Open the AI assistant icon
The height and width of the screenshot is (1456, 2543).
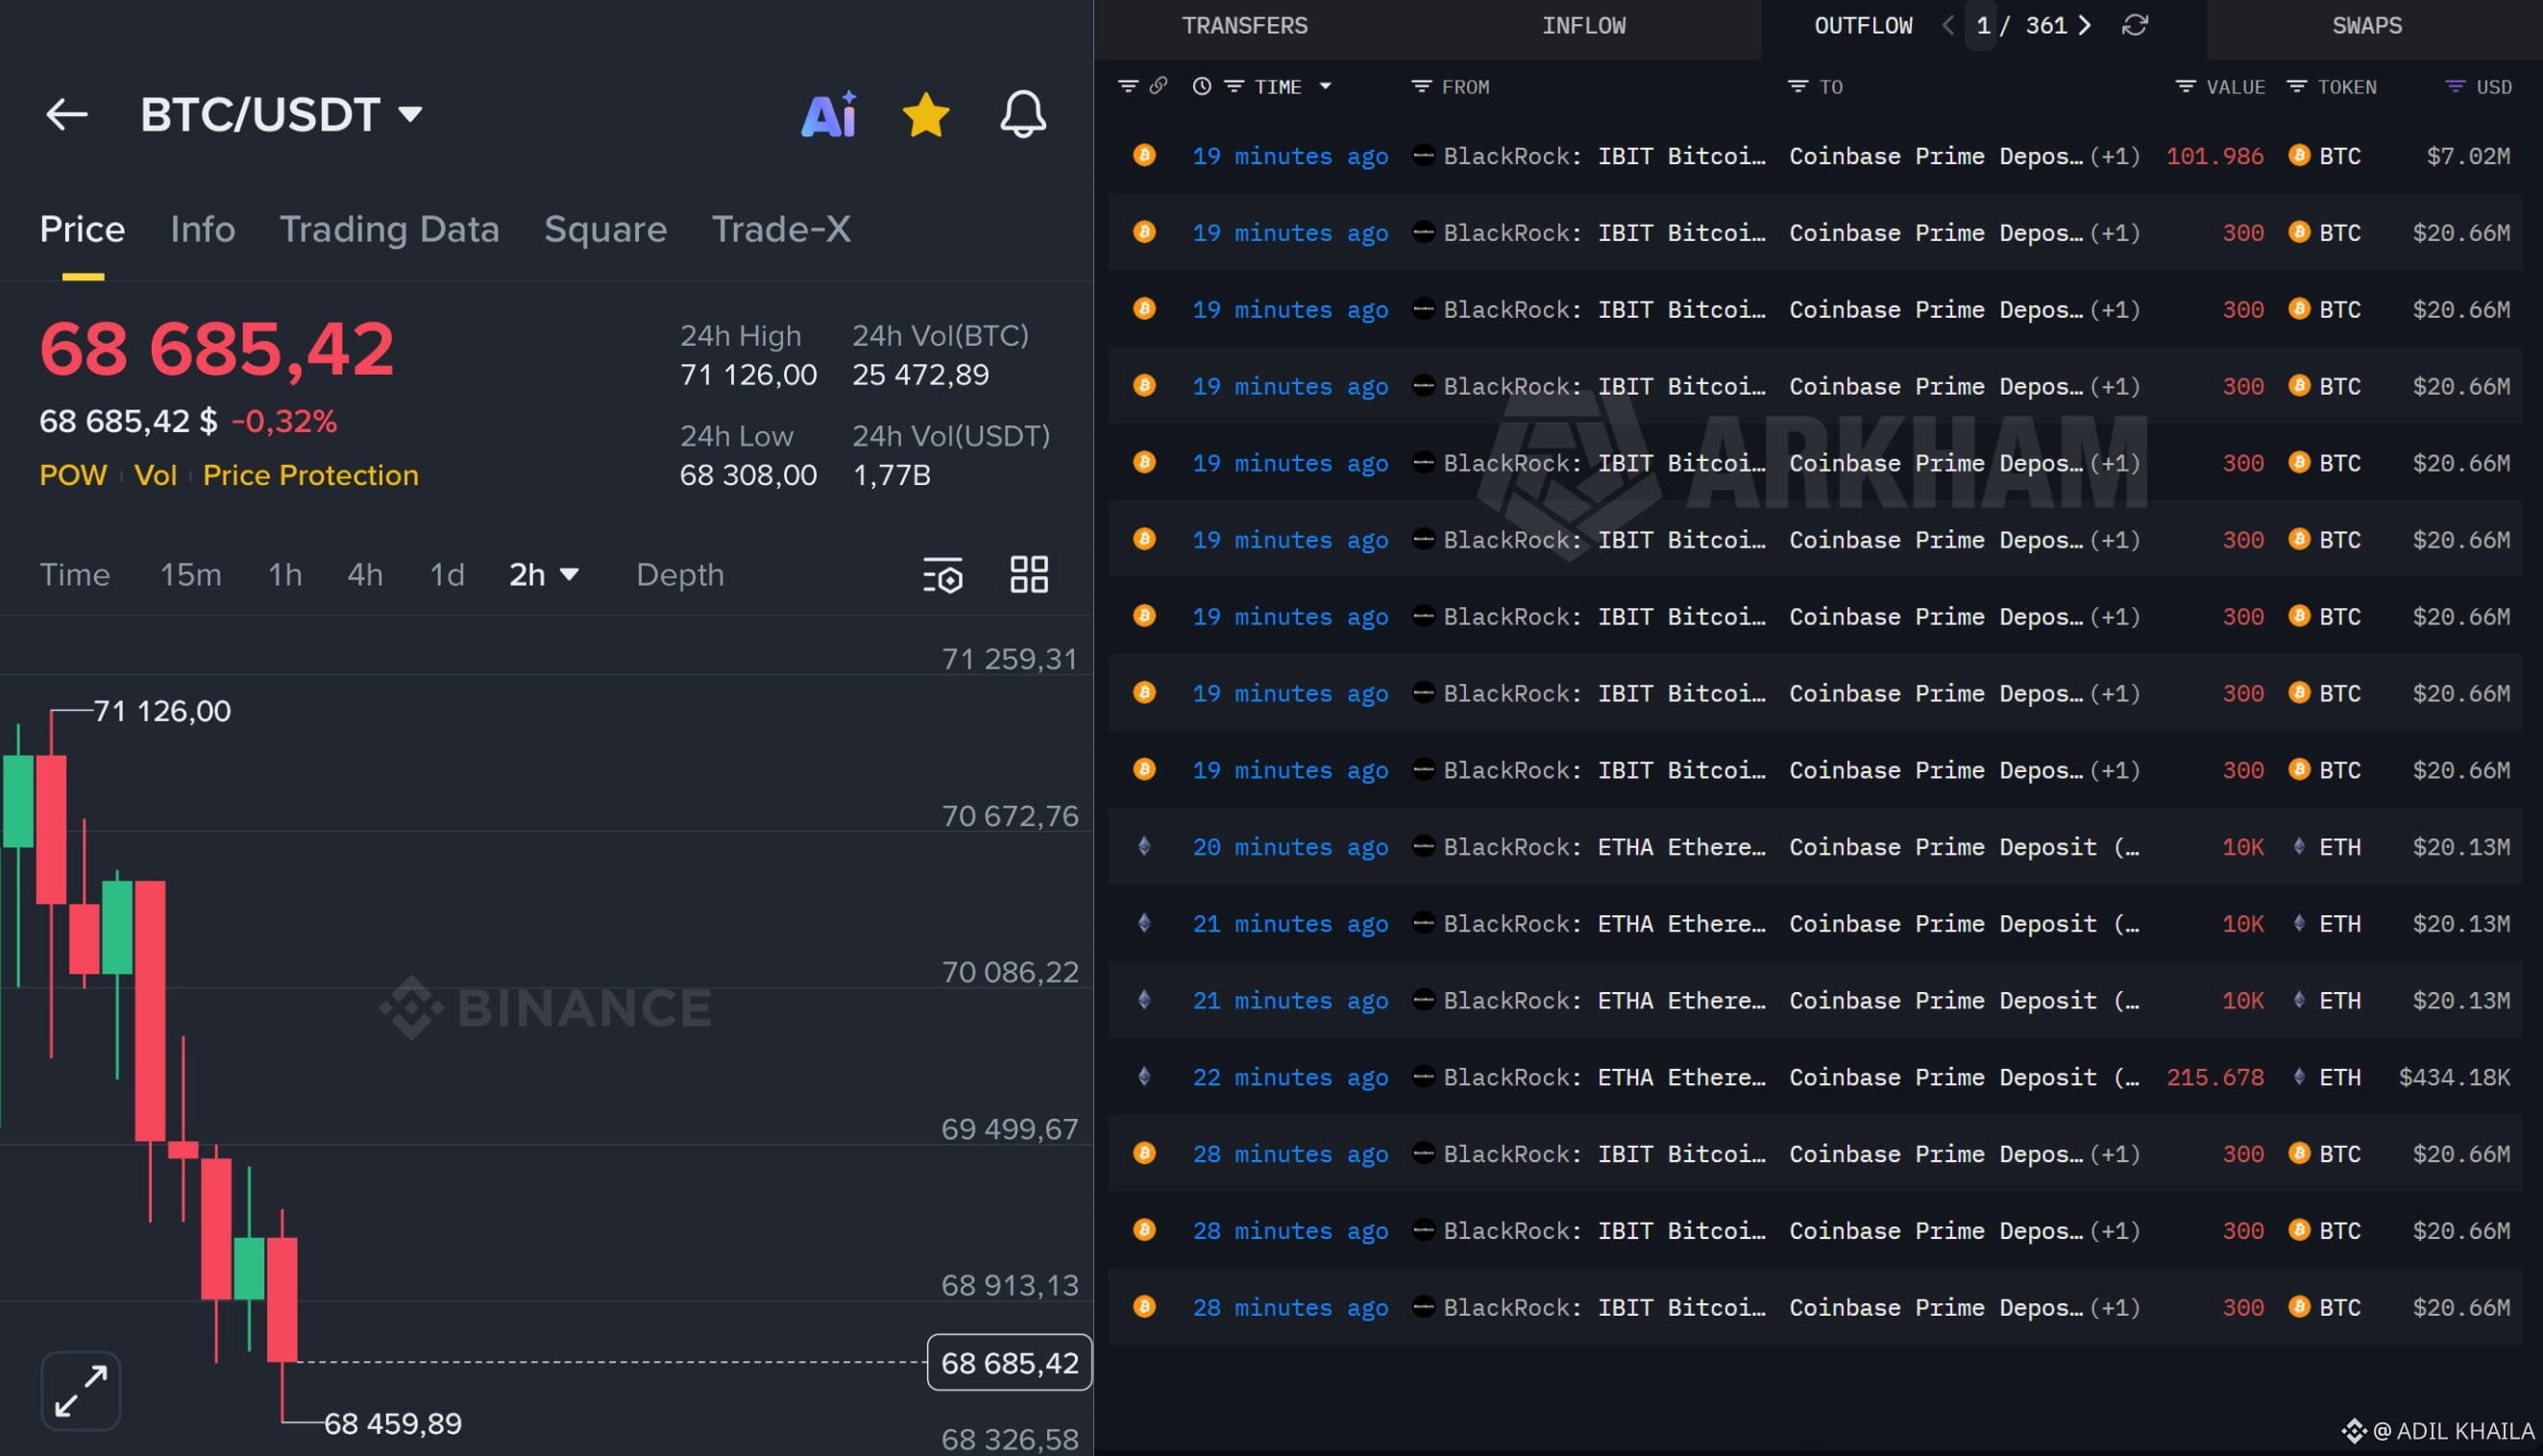pyautogui.click(x=829, y=114)
